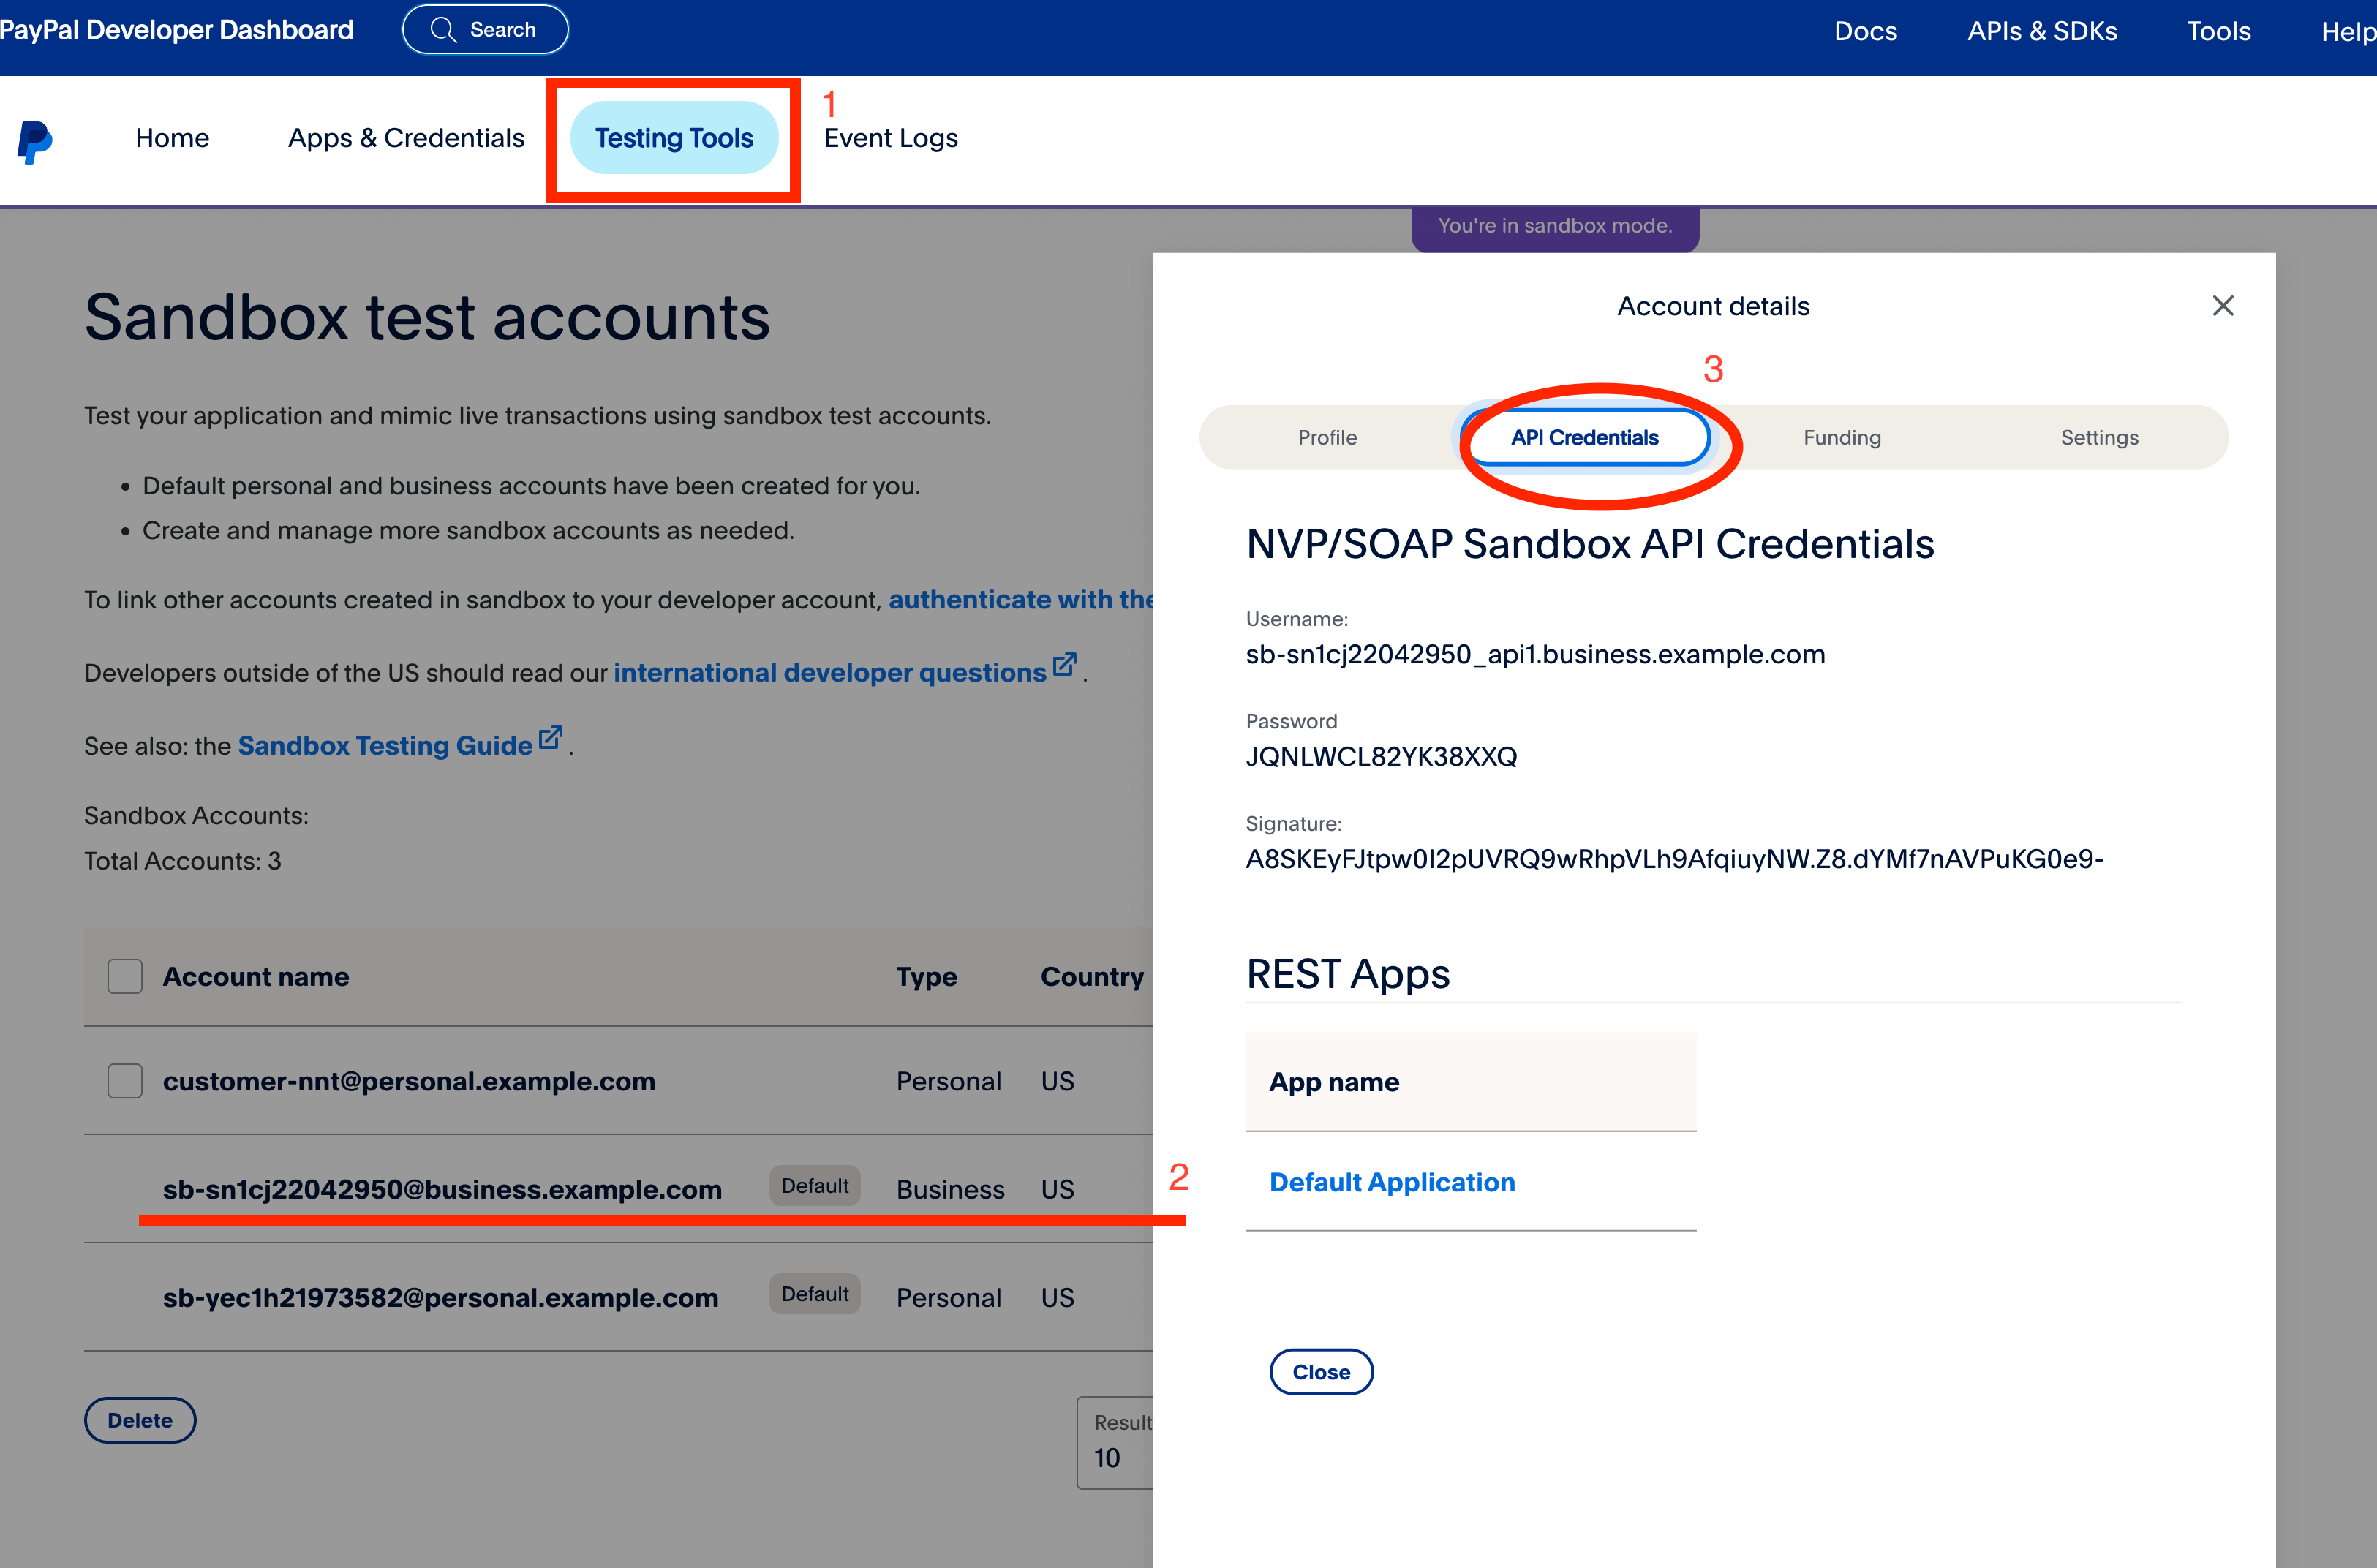
Task: Click the Search field in header
Action: 486,30
